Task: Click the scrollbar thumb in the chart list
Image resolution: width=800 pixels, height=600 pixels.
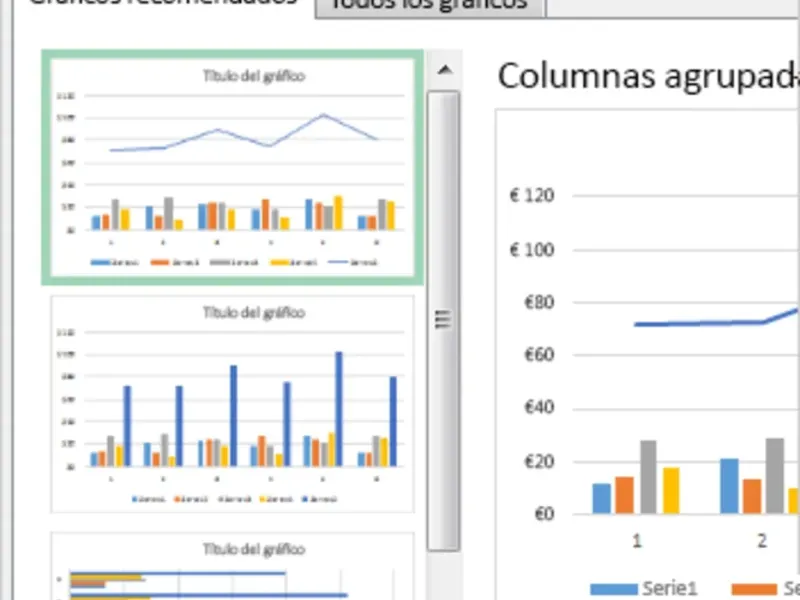Action: point(443,320)
